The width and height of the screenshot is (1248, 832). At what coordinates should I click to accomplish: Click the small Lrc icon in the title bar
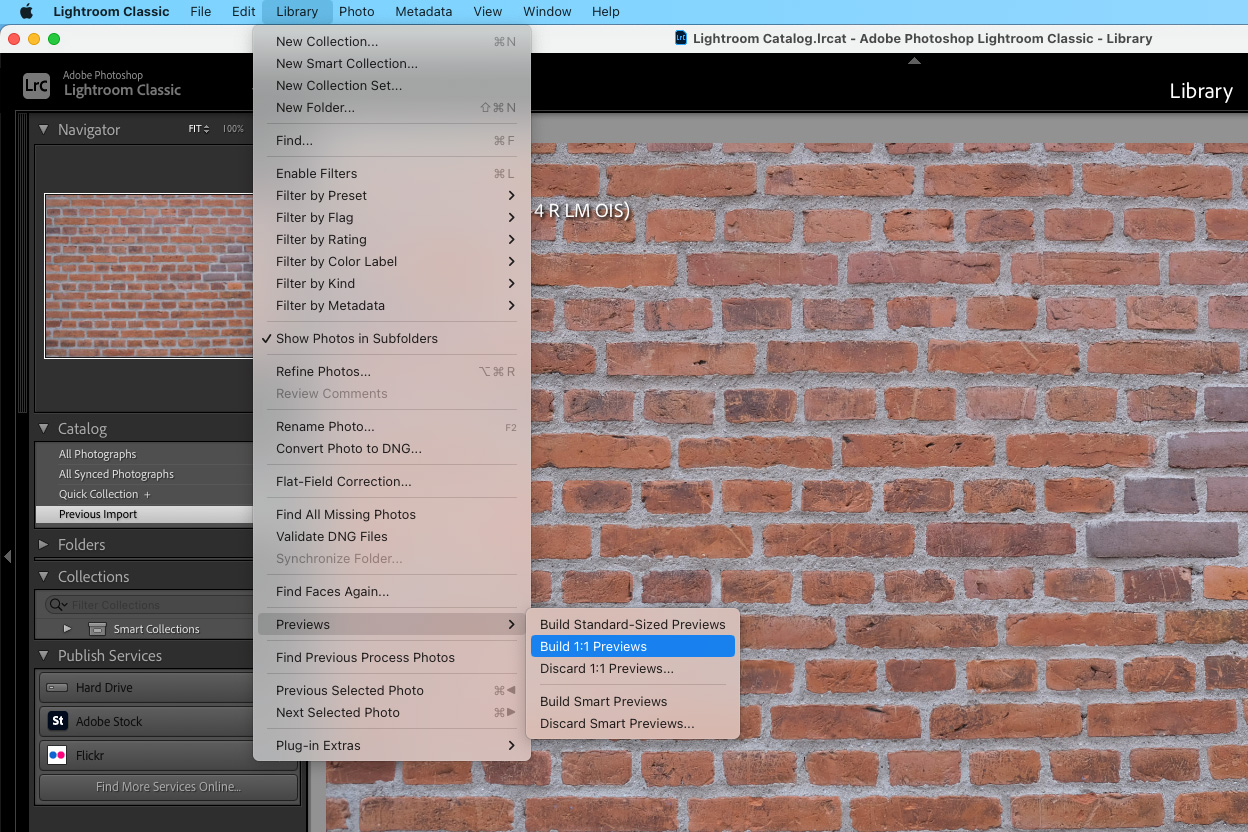point(680,38)
